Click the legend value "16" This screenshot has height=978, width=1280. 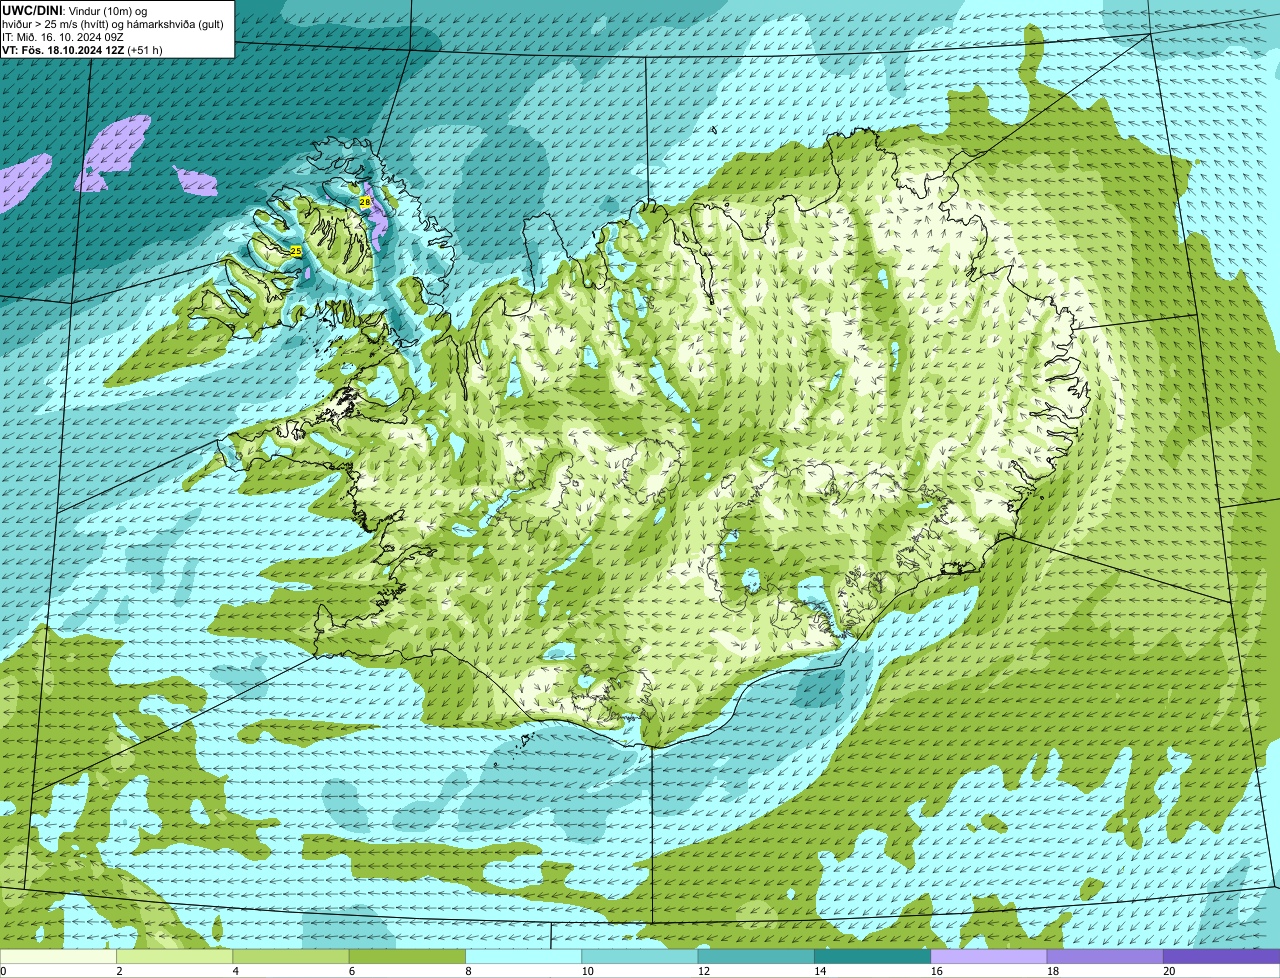[936, 971]
